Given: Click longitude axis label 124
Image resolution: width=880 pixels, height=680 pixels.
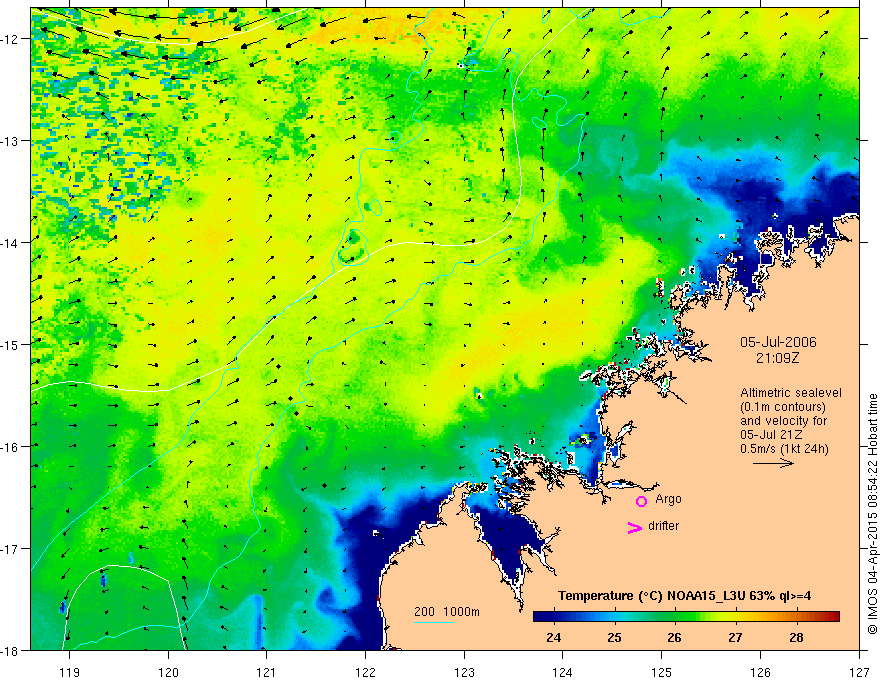Looking at the screenshot, I should [x=563, y=672].
